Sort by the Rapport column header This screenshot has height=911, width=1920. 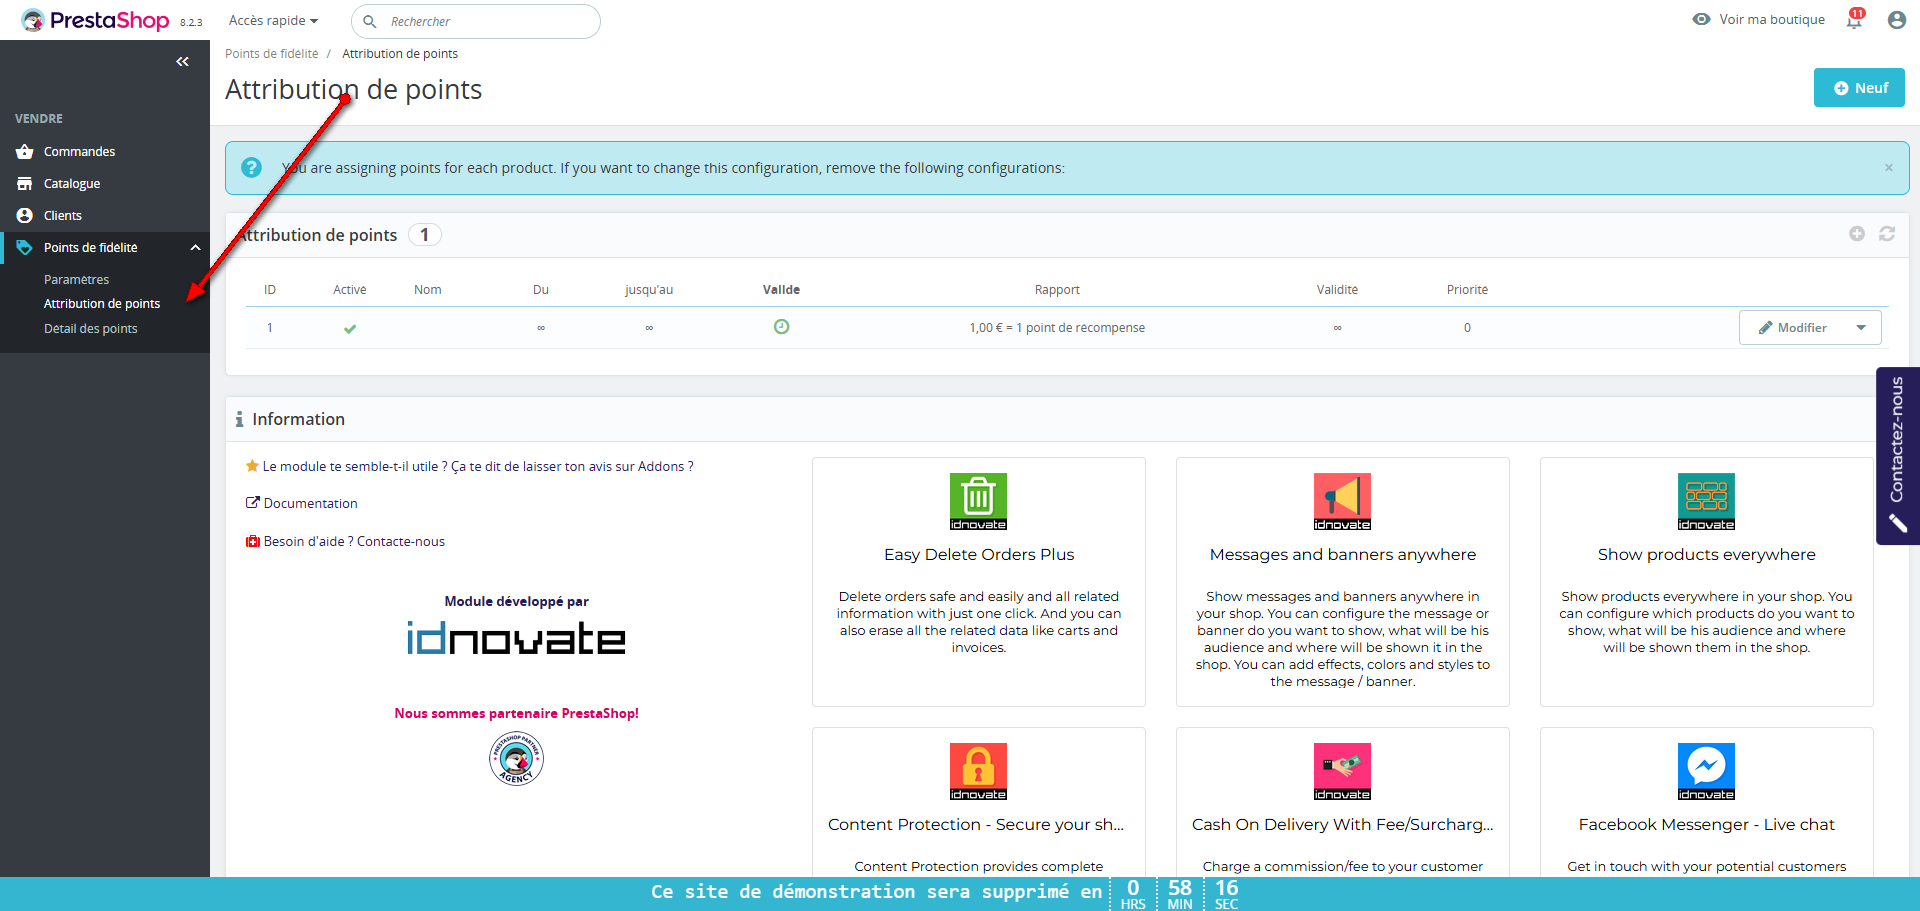point(1057,290)
